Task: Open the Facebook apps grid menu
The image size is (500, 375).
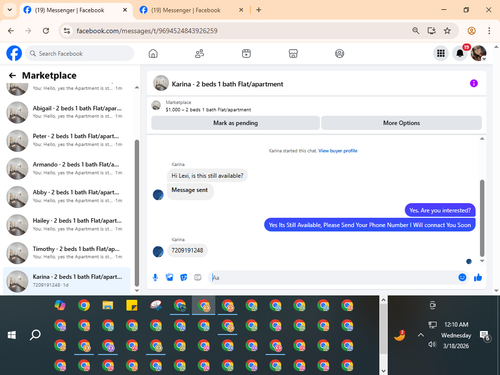Action: [x=441, y=53]
